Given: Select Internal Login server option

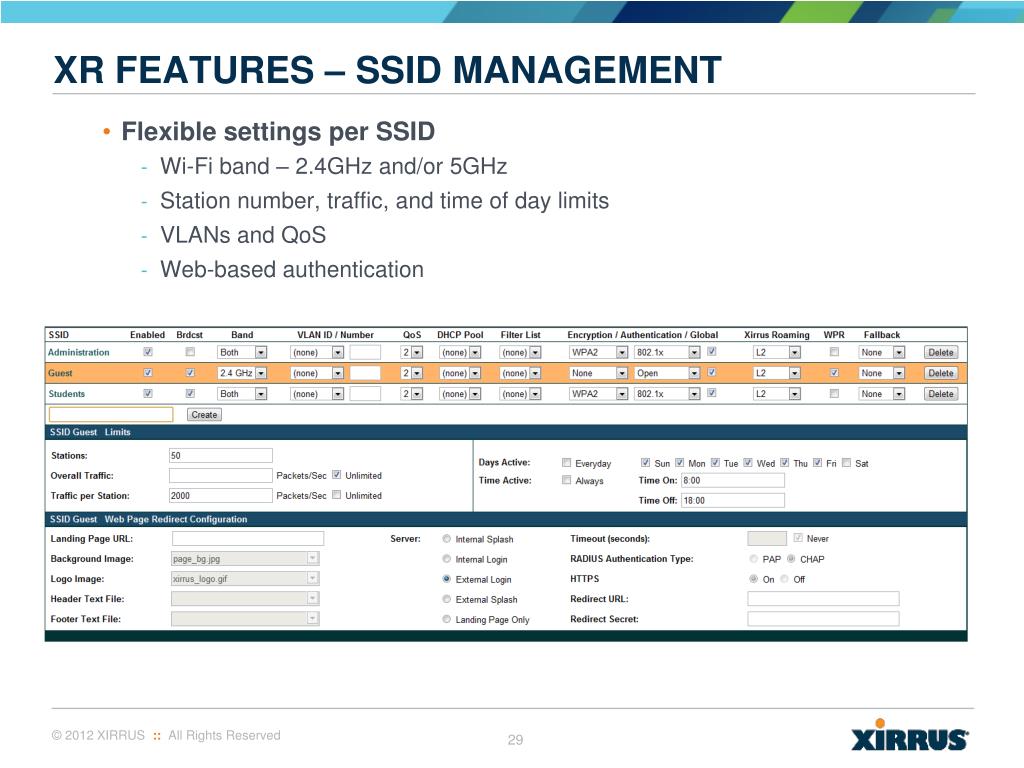Looking at the screenshot, I should pyautogui.click(x=447, y=559).
